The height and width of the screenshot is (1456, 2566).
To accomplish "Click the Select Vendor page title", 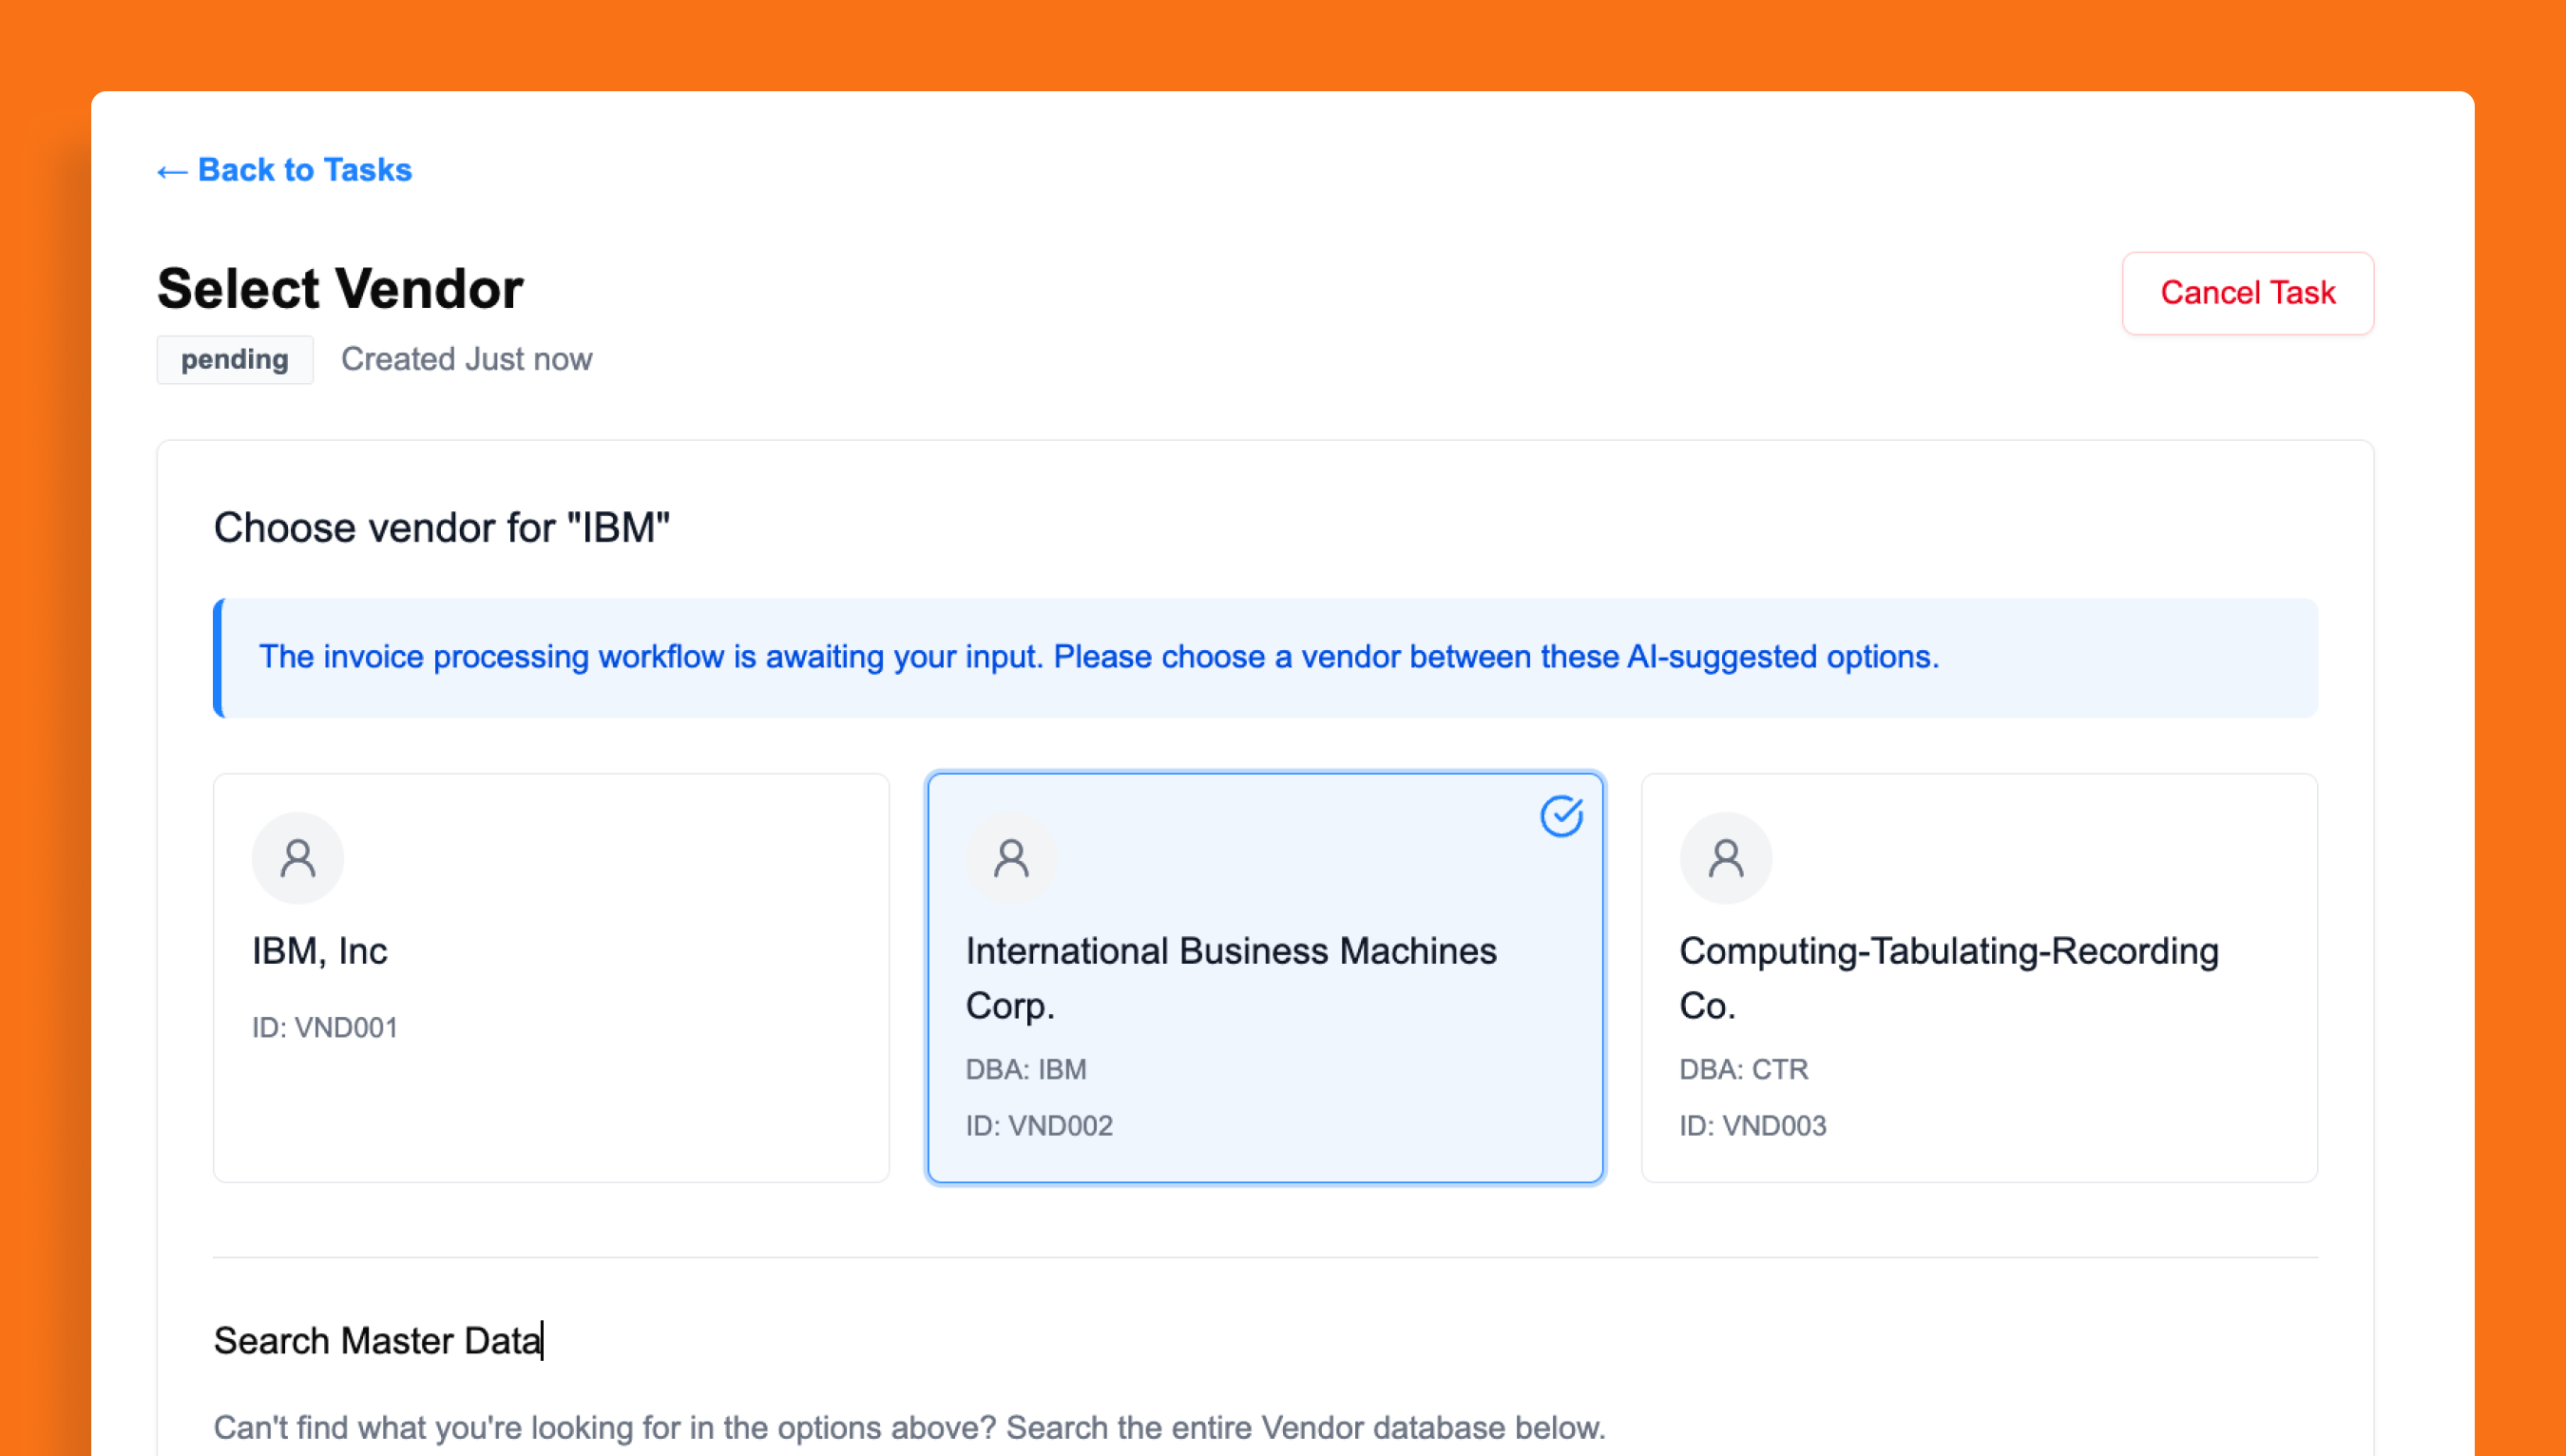I will (x=340, y=289).
